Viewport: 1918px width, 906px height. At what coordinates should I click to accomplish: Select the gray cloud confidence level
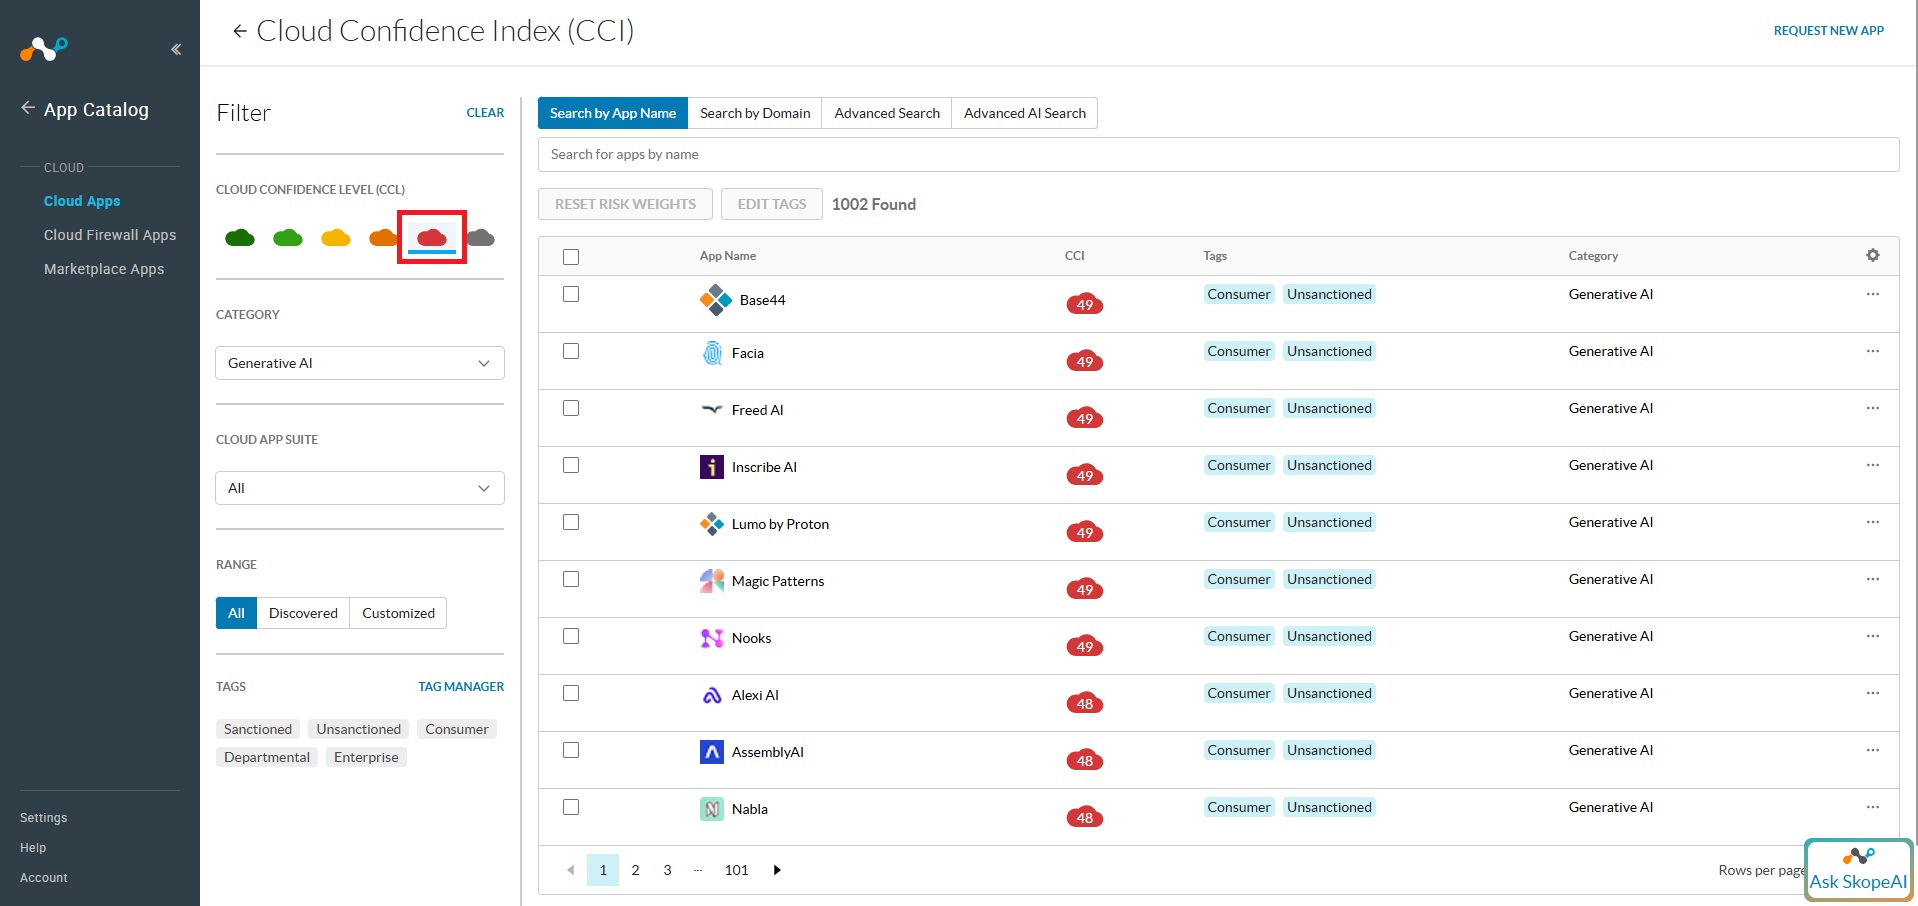click(x=481, y=238)
